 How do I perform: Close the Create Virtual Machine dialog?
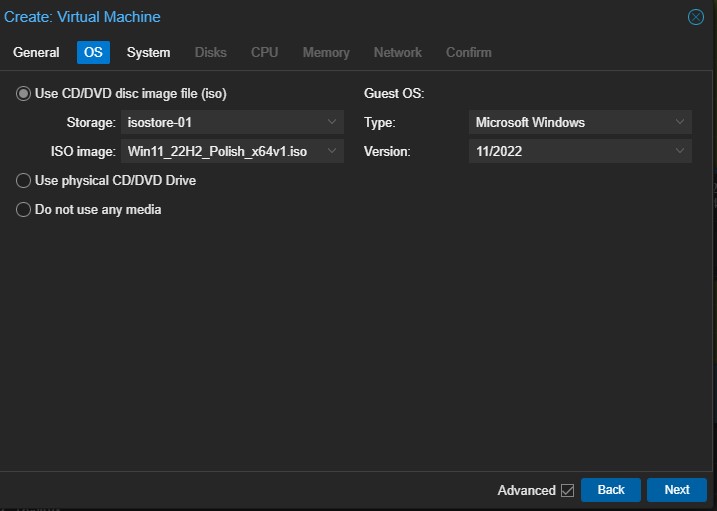696,17
